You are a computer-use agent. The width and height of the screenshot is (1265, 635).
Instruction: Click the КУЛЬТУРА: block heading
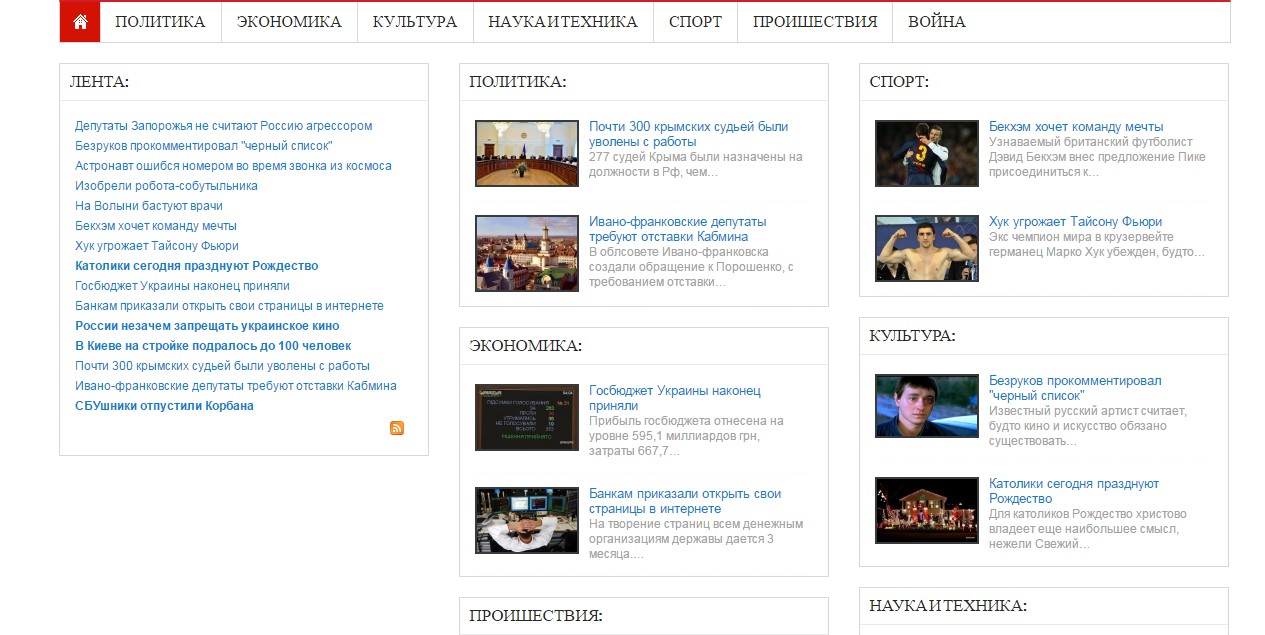(912, 336)
